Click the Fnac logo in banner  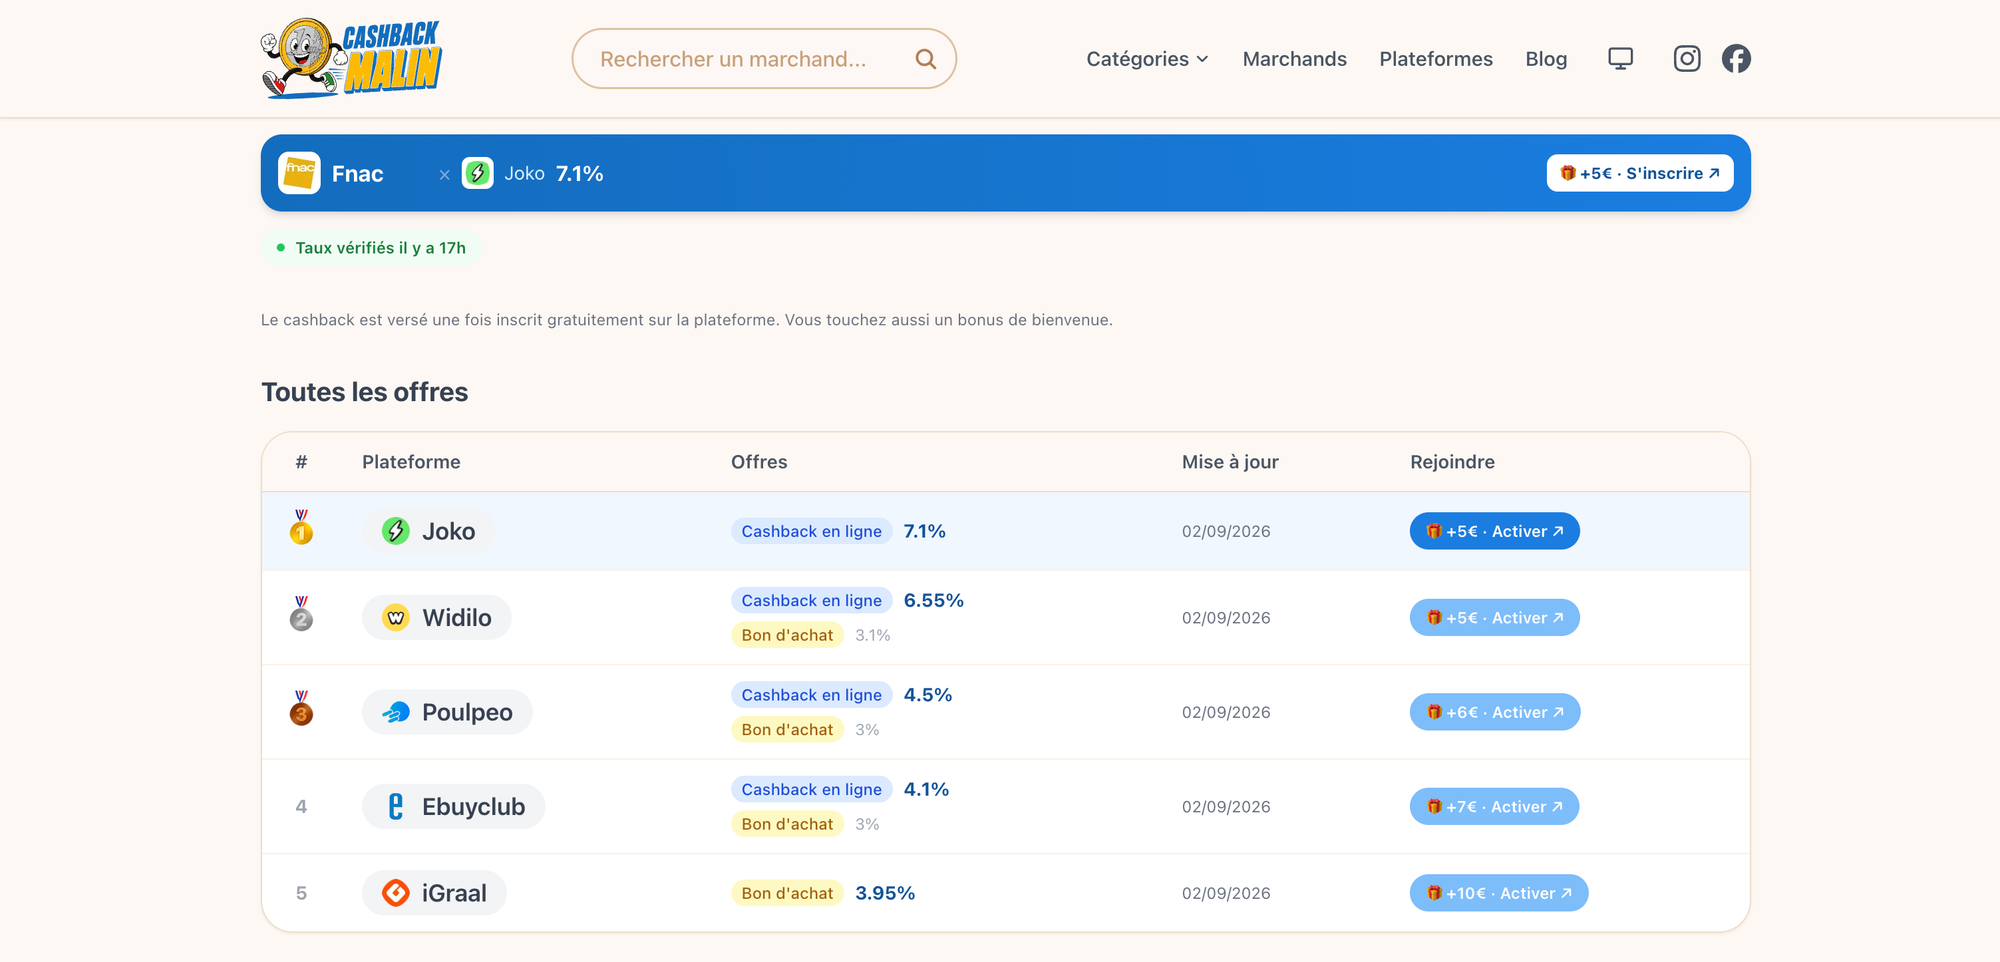[x=299, y=173]
